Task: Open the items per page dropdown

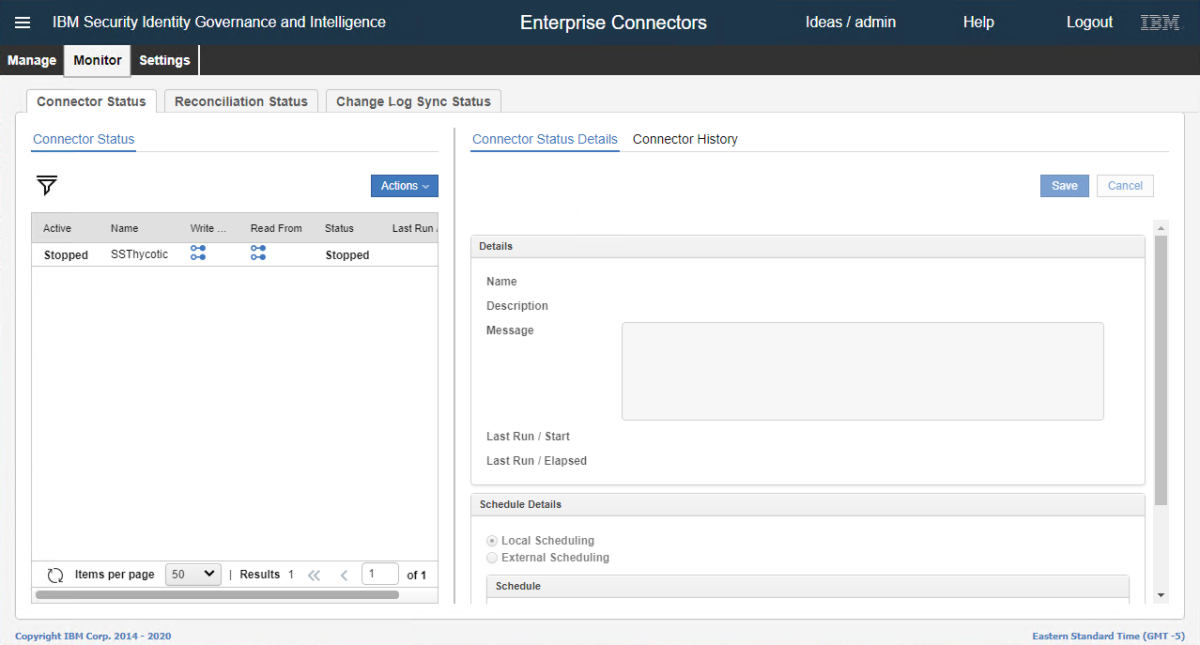Action: [193, 574]
